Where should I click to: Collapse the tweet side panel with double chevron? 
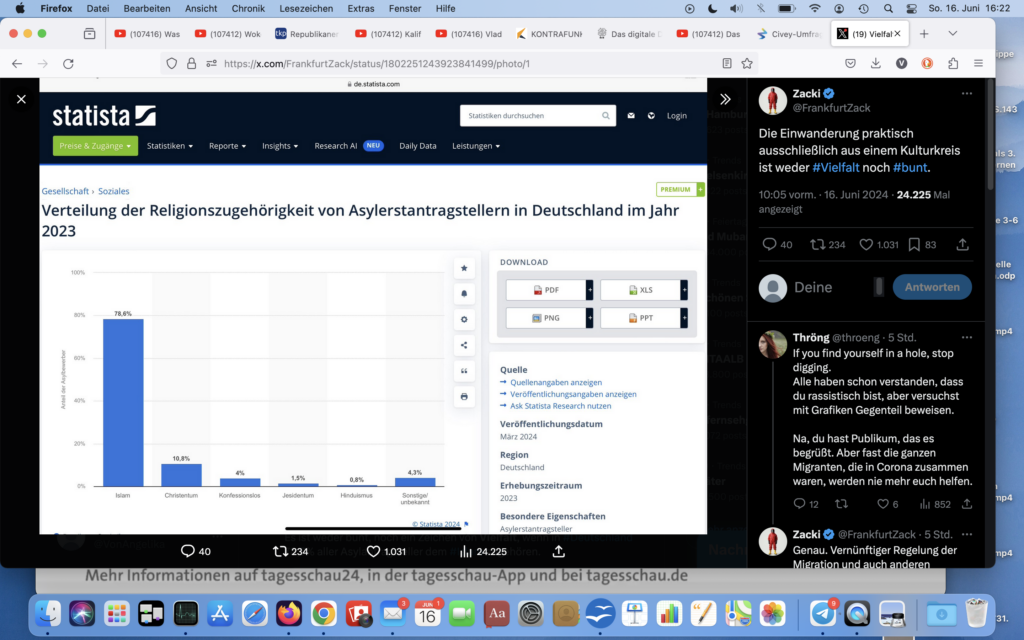point(725,99)
